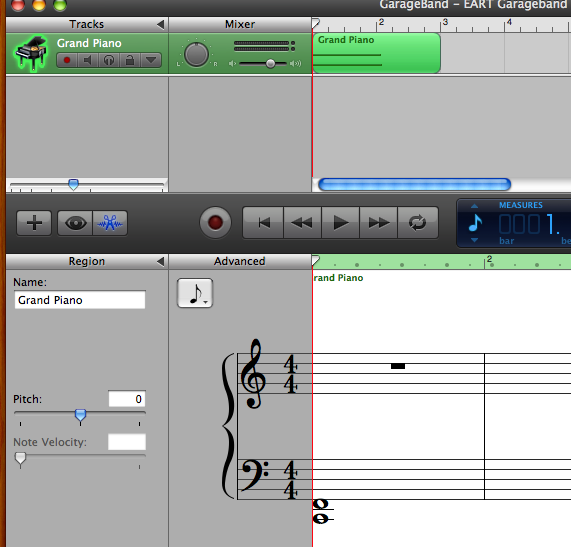Adjust the Note Velocity slider
Viewport: 571px width, 547px height.
20,458
